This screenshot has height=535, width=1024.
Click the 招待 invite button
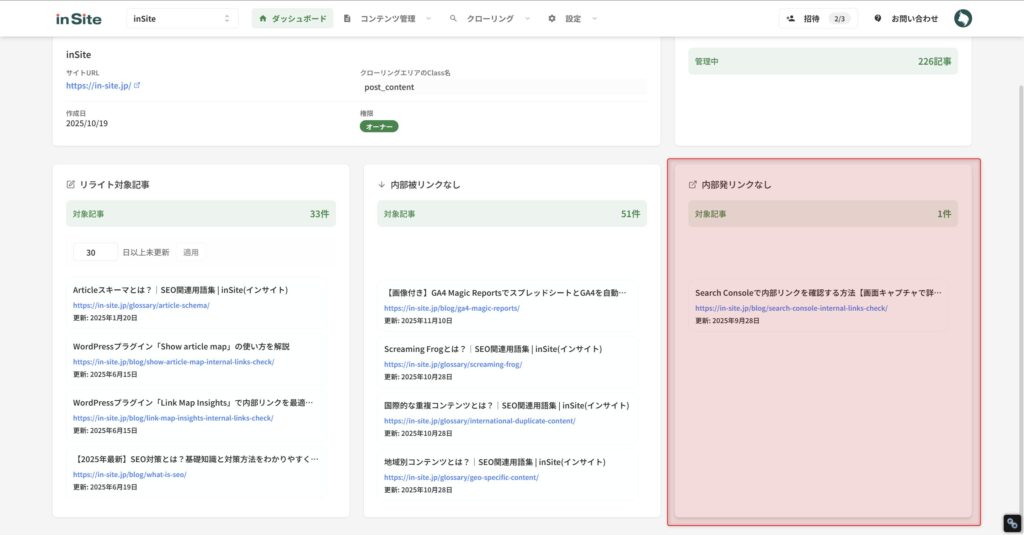818,19
